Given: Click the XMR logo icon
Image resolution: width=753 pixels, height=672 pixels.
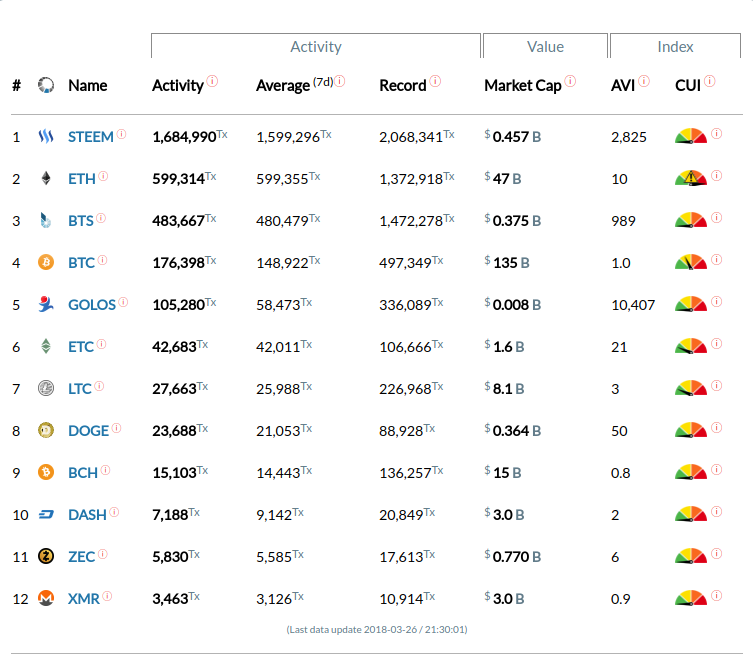Looking at the screenshot, I should [46, 599].
